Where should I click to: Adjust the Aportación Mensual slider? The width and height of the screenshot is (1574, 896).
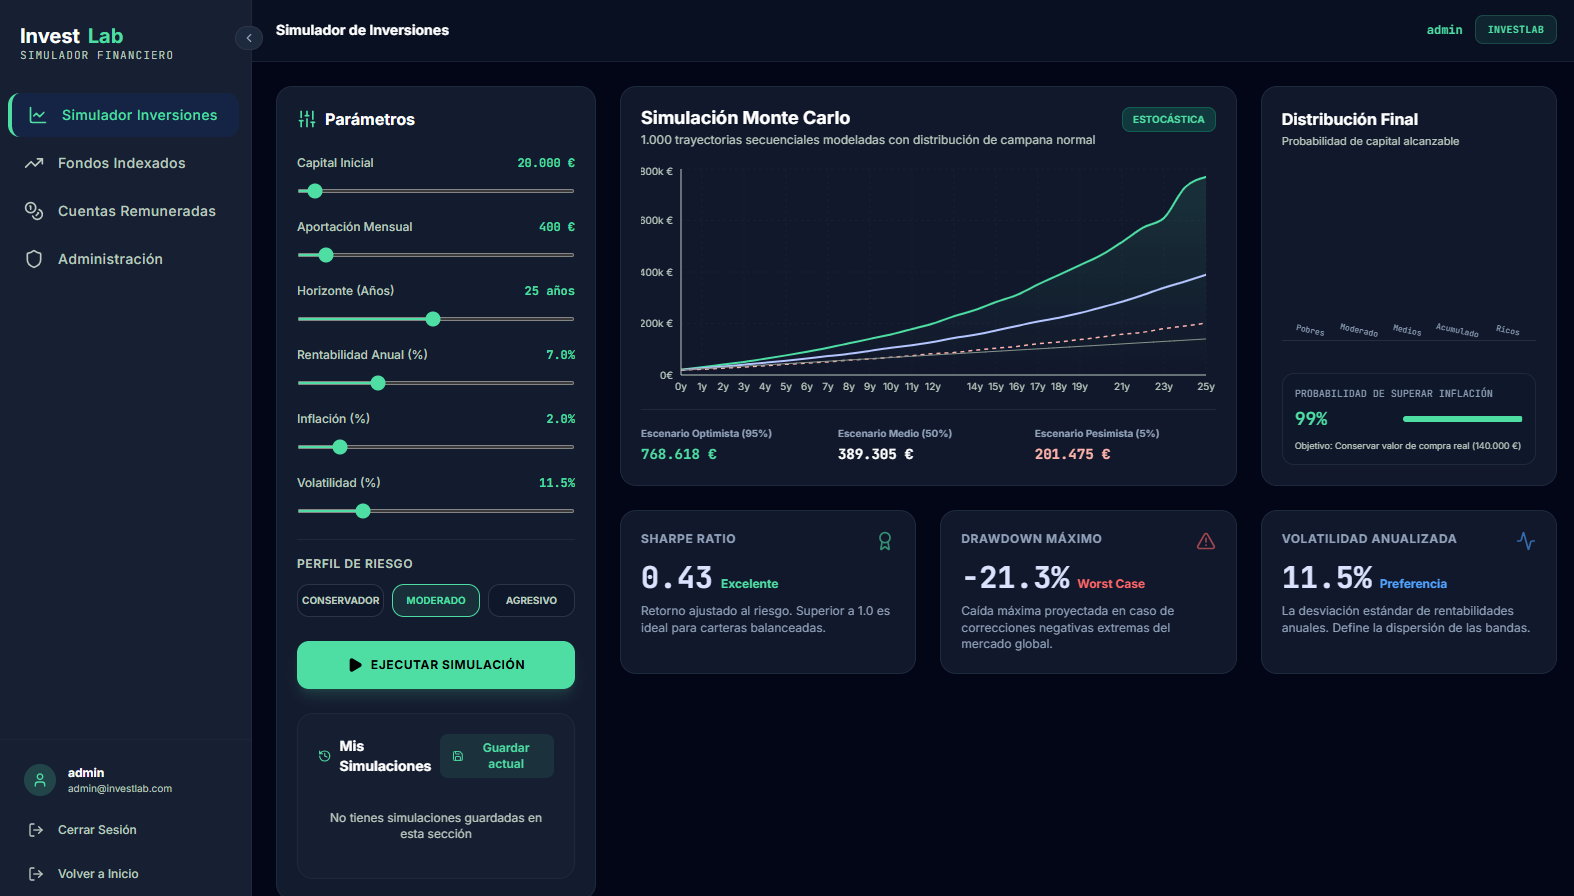[x=436, y=255]
